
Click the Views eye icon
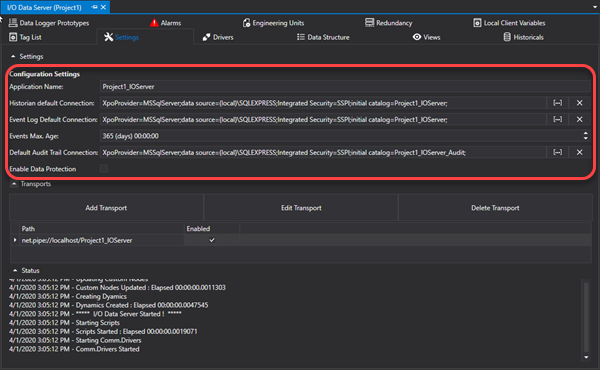pos(417,37)
